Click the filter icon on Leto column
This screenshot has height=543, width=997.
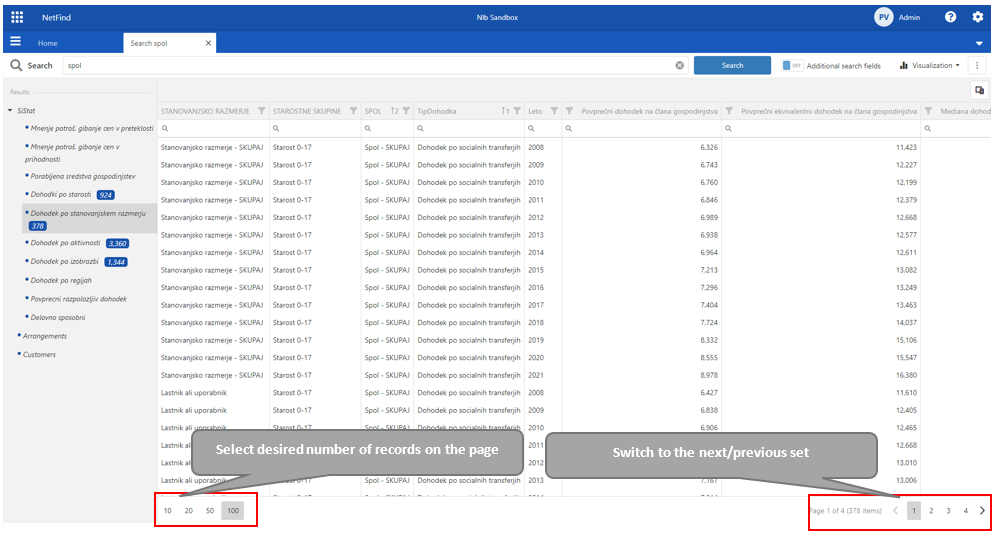(554, 111)
